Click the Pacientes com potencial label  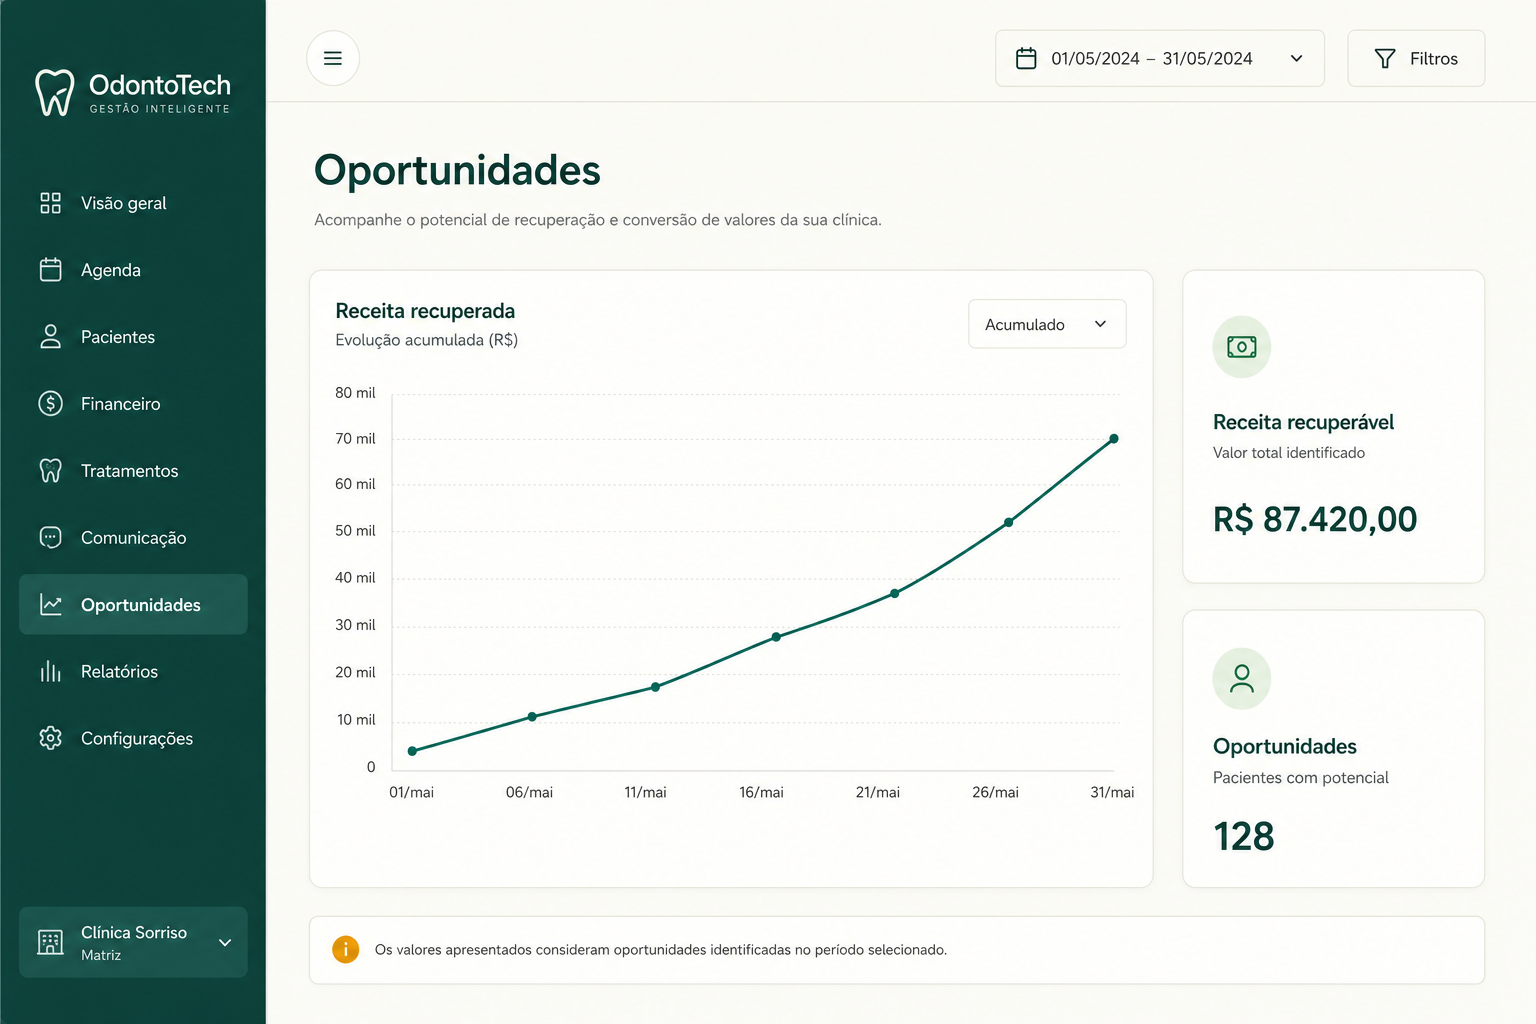(x=1300, y=778)
